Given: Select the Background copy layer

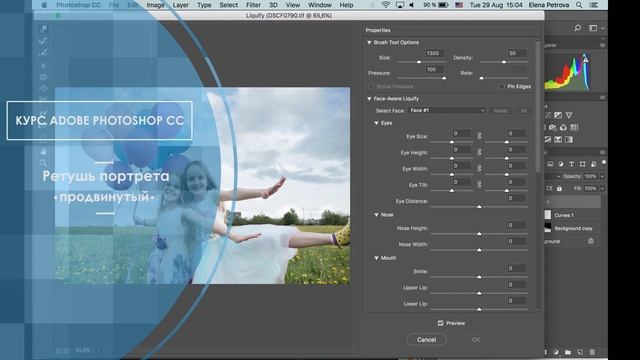Looking at the screenshot, I should [x=573, y=228].
